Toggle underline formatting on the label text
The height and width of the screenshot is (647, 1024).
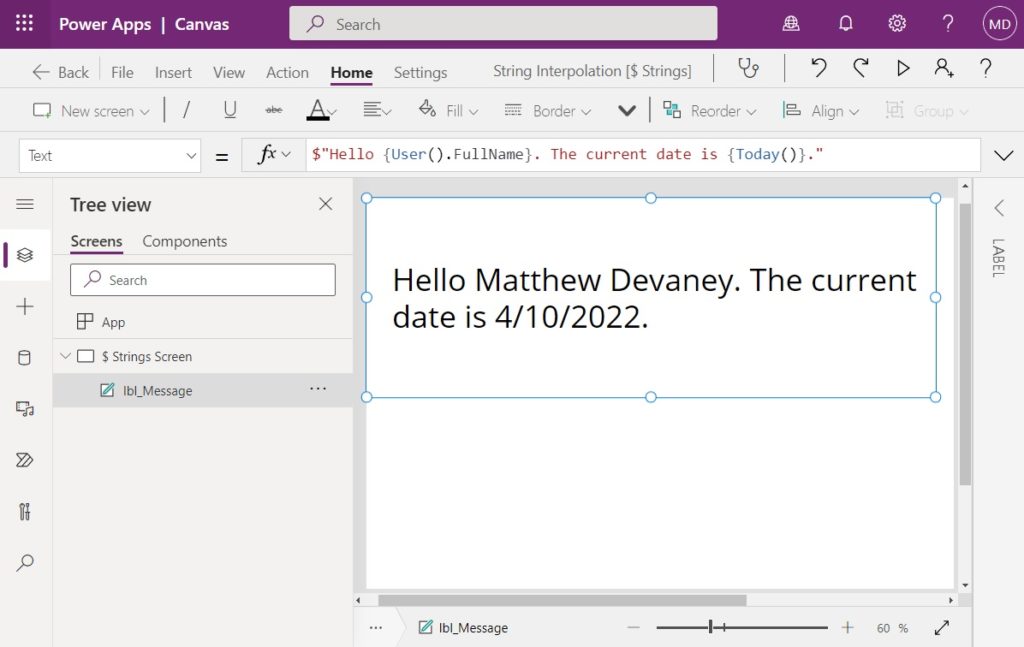tap(230, 110)
